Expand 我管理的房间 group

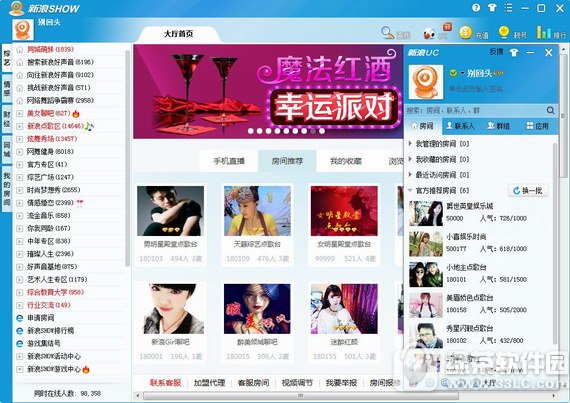point(410,144)
